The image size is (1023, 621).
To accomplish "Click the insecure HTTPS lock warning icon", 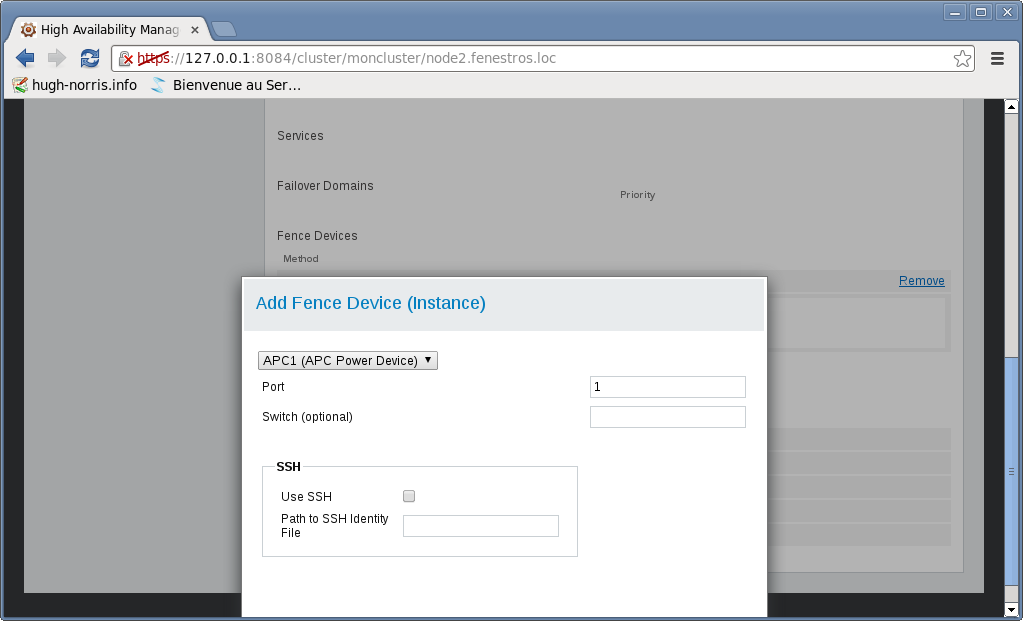I will pos(126,59).
